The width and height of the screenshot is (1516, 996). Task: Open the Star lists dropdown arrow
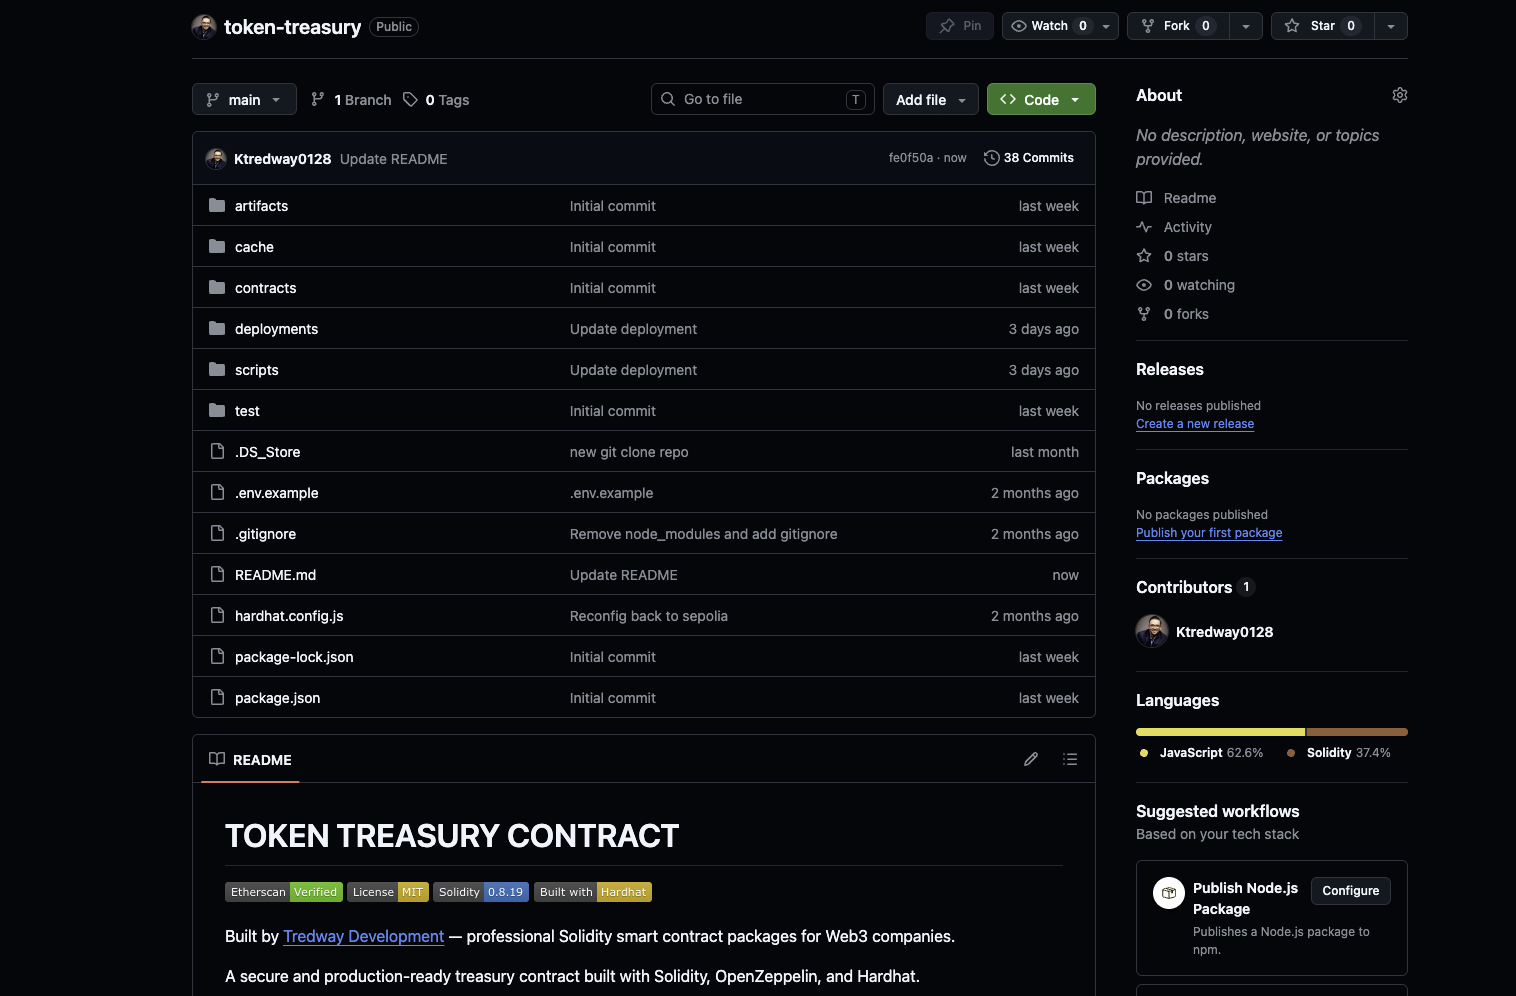(x=1391, y=26)
